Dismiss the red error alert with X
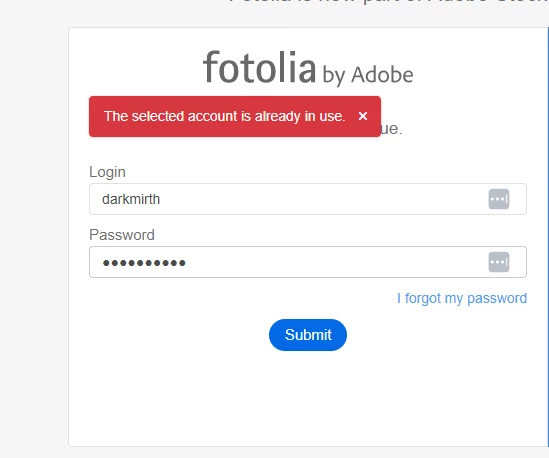The height and width of the screenshot is (458, 549). click(363, 116)
